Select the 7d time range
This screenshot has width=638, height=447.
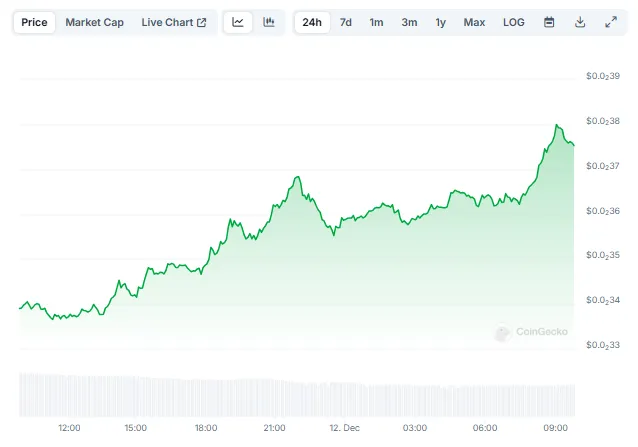345,22
